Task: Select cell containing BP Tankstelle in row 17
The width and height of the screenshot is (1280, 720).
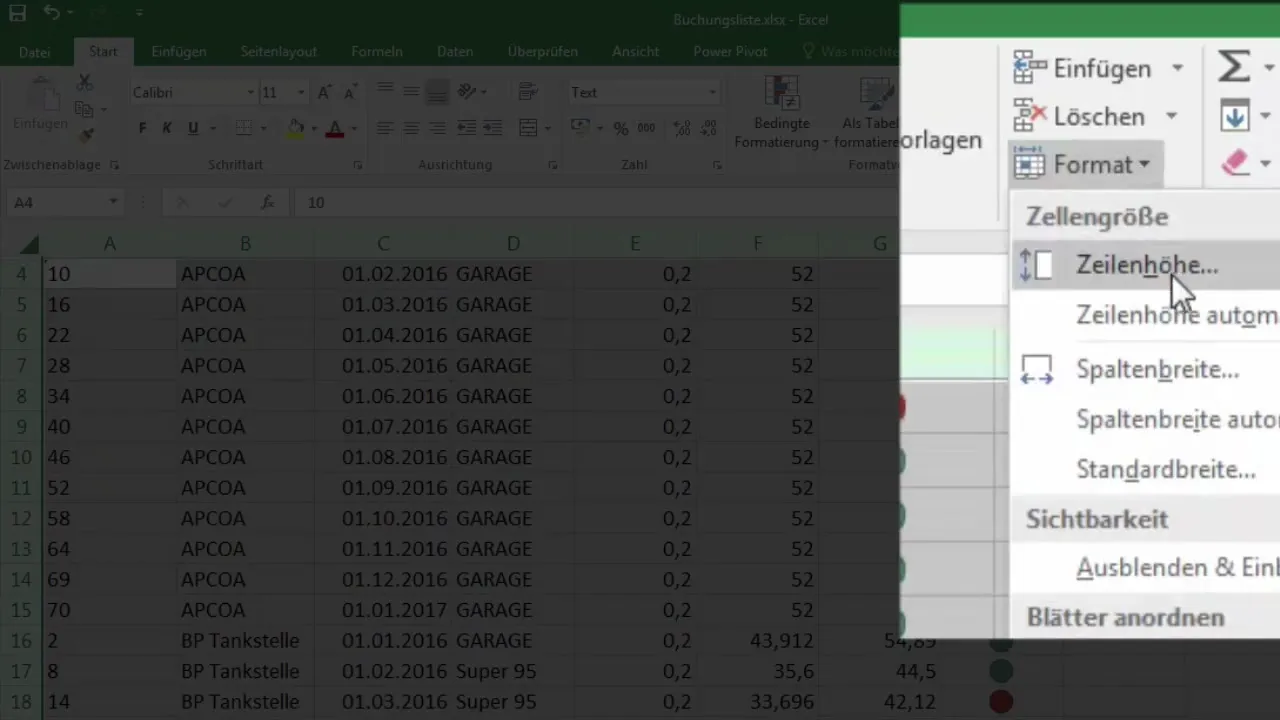Action: click(x=245, y=671)
